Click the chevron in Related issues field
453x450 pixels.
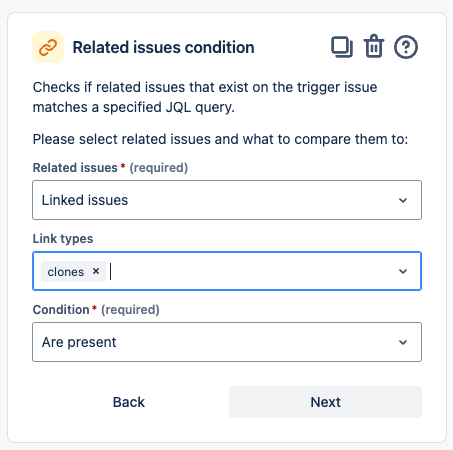click(x=403, y=200)
